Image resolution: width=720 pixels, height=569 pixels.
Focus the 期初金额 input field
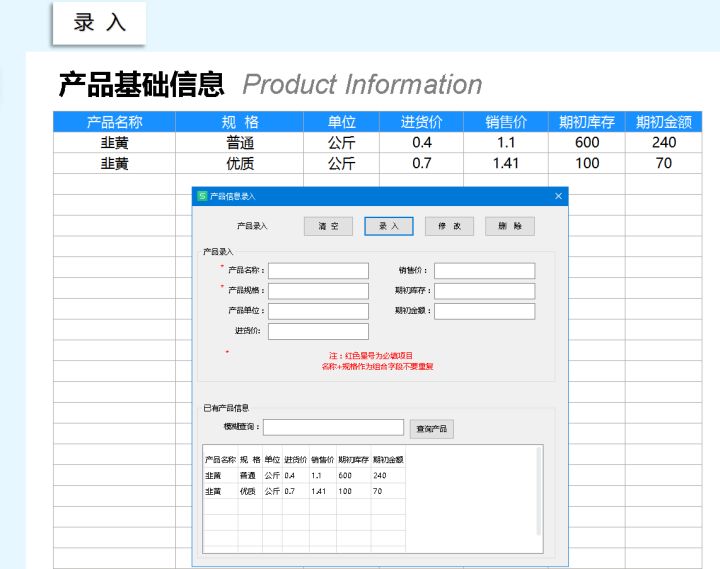(484, 311)
